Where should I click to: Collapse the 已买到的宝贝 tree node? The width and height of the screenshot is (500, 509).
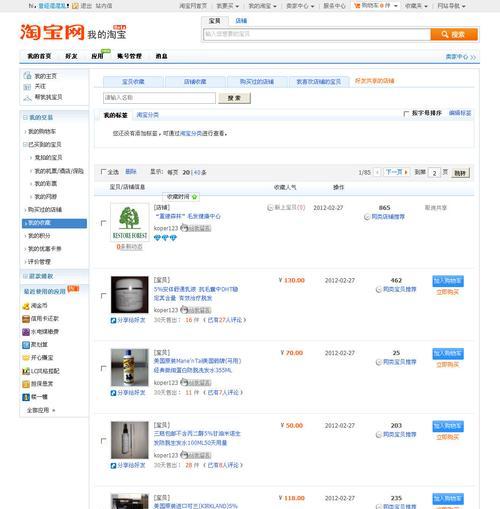pyautogui.click(x=25, y=144)
